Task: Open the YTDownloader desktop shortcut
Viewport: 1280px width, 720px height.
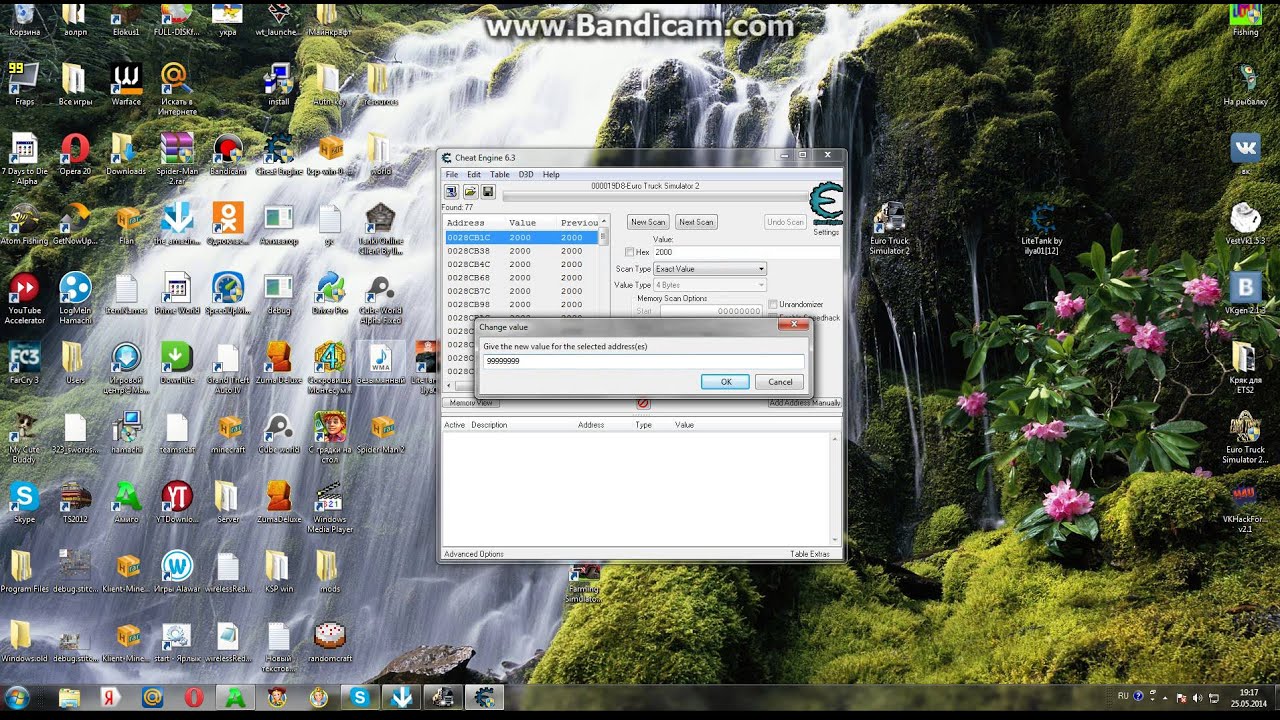Action: click(177, 502)
